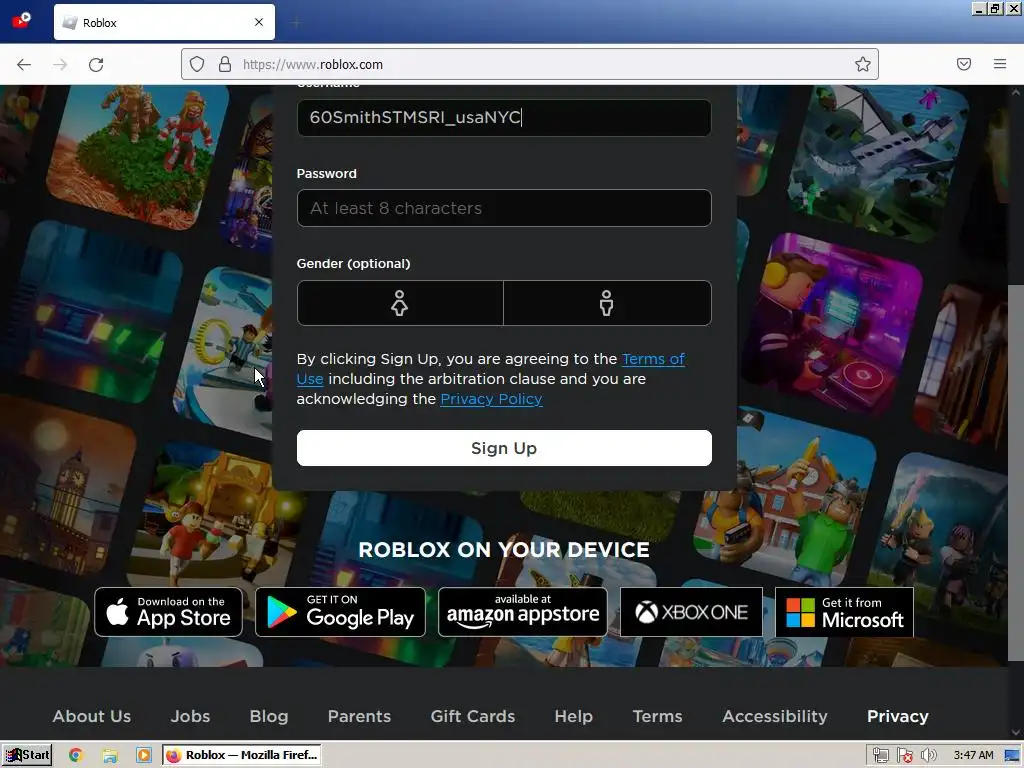Open the Jobs footer link
The image size is (1024, 768).
click(190, 716)
